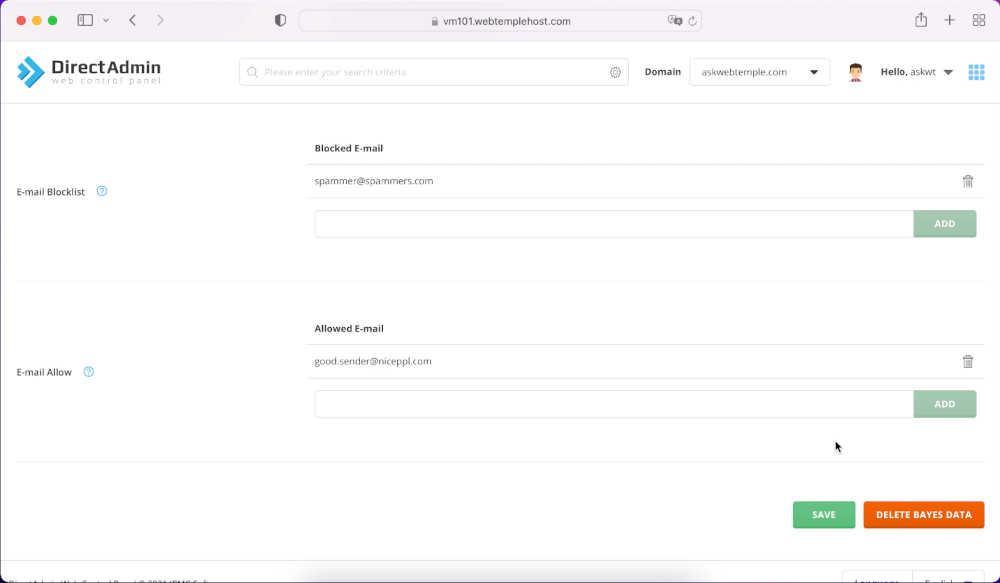Delete spammer@spammers.com with trash icon
The width and height of the screenshot is (1000, 583).
pyautogui.click(x=967, y=181)
